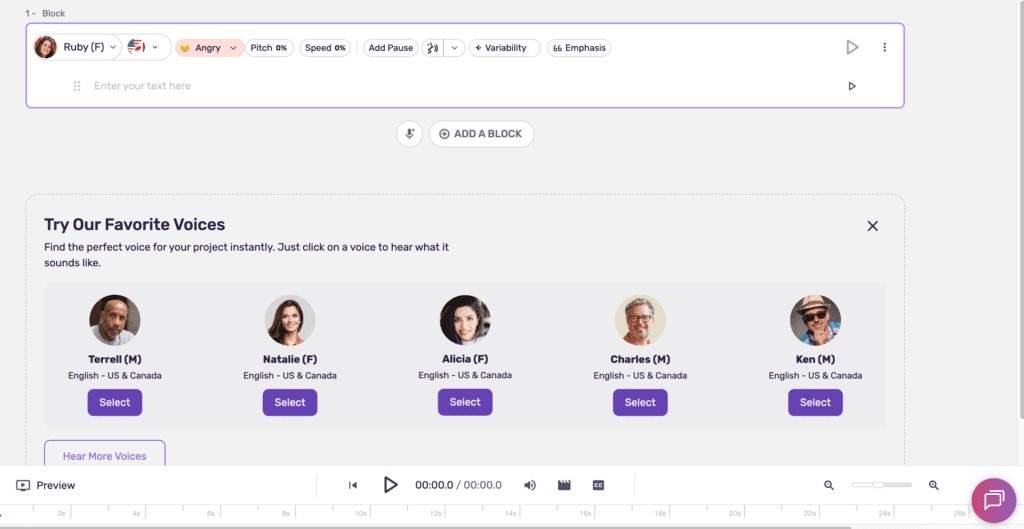This screenshot has width=1024, height=529.
Task: Click the block drag handle dots
Action: pyautogui.click(x=77, y=86)
